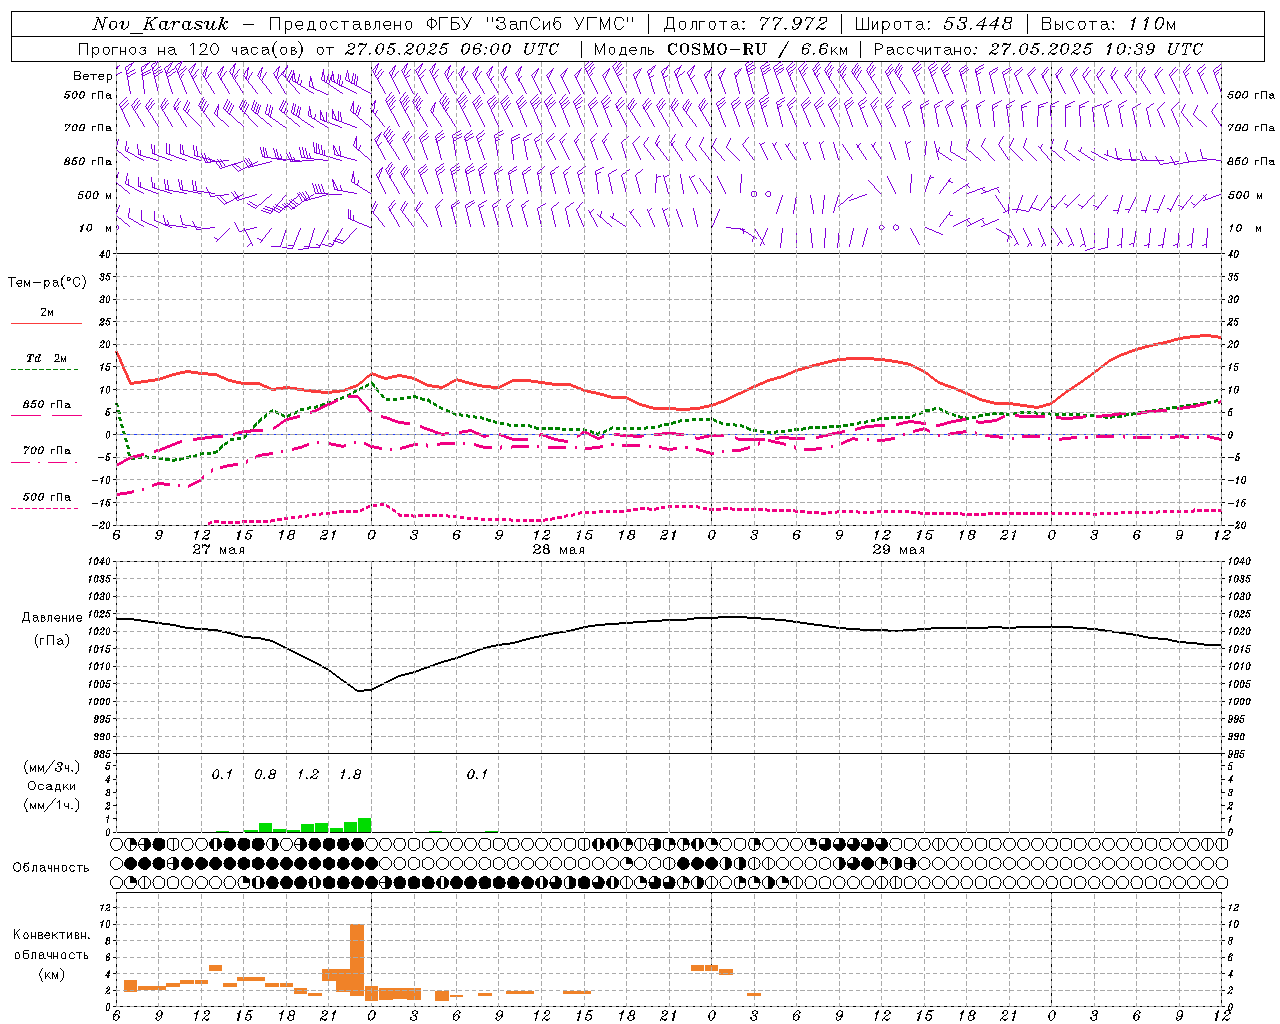Click the '(мм/1ч.)' precipitation unit label
Viewport: 1280px width, 1024px height.
point(51,804)
